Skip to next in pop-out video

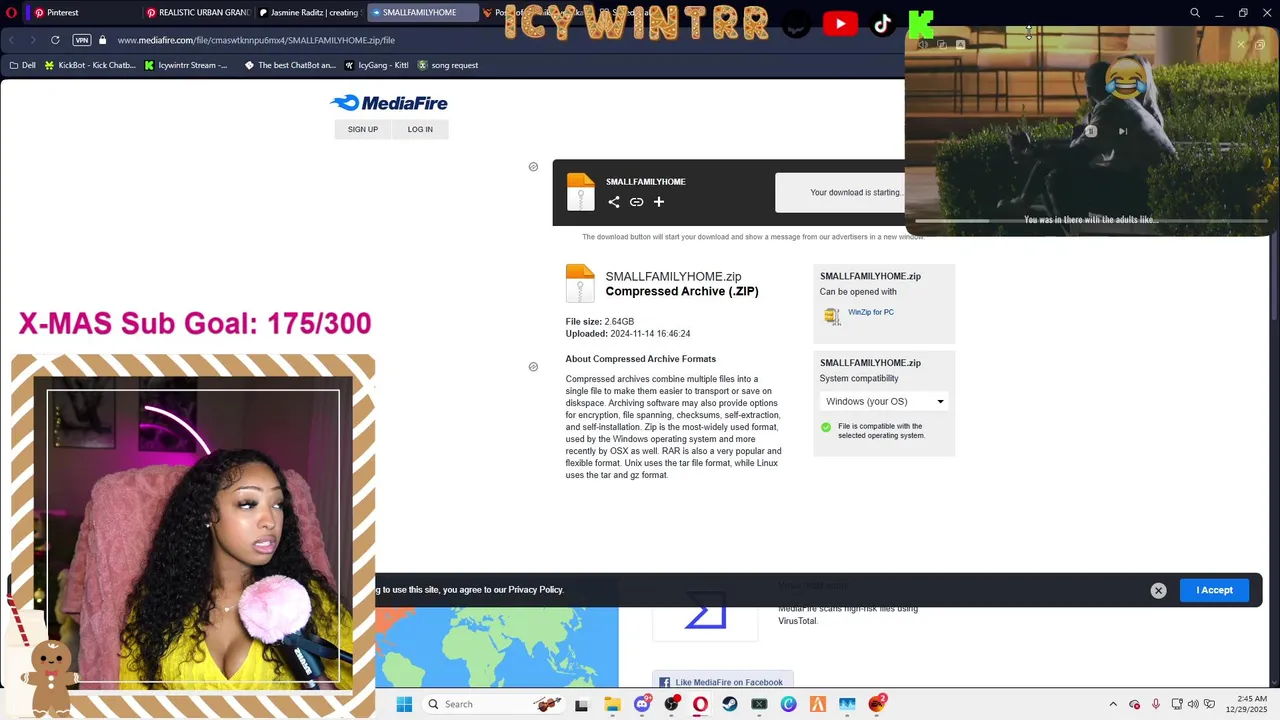(x=1123, y=131)
